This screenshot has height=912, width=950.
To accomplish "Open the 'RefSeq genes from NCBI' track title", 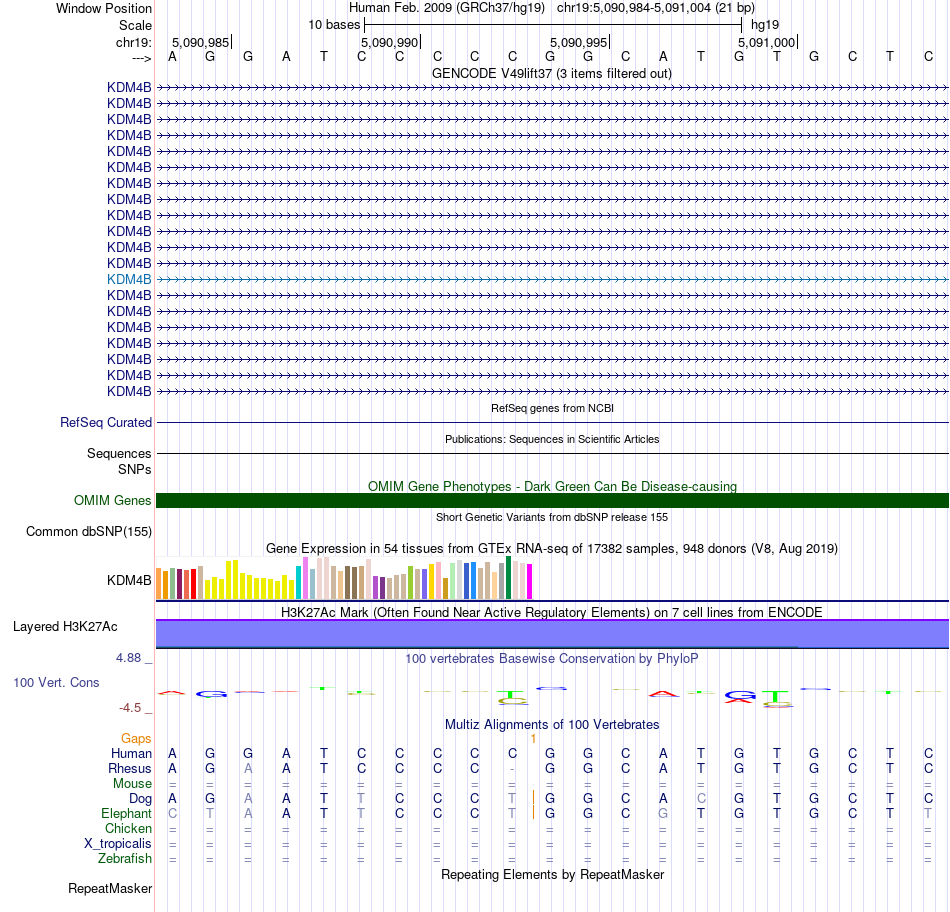I will coord(553,408).
